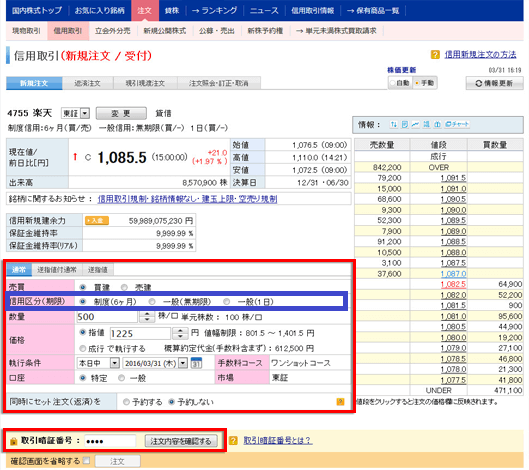
Task: Click help icon beside 信用新規注文の方法
Action: [435, 54]
